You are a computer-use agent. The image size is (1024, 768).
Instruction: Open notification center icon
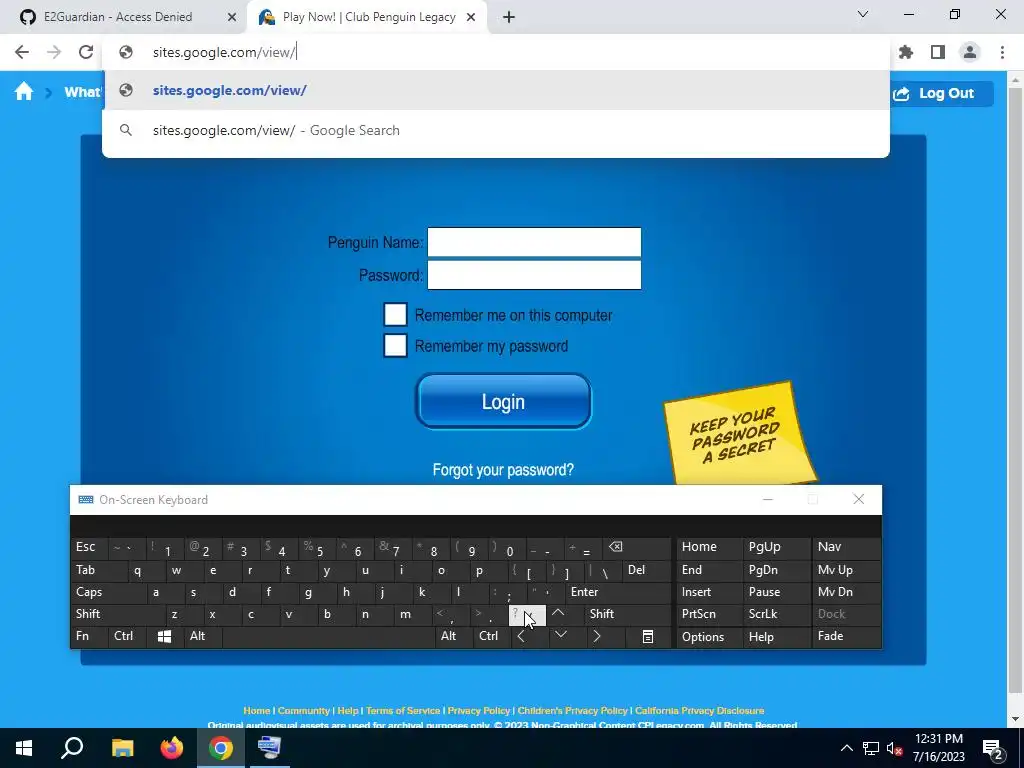point(993,749)
